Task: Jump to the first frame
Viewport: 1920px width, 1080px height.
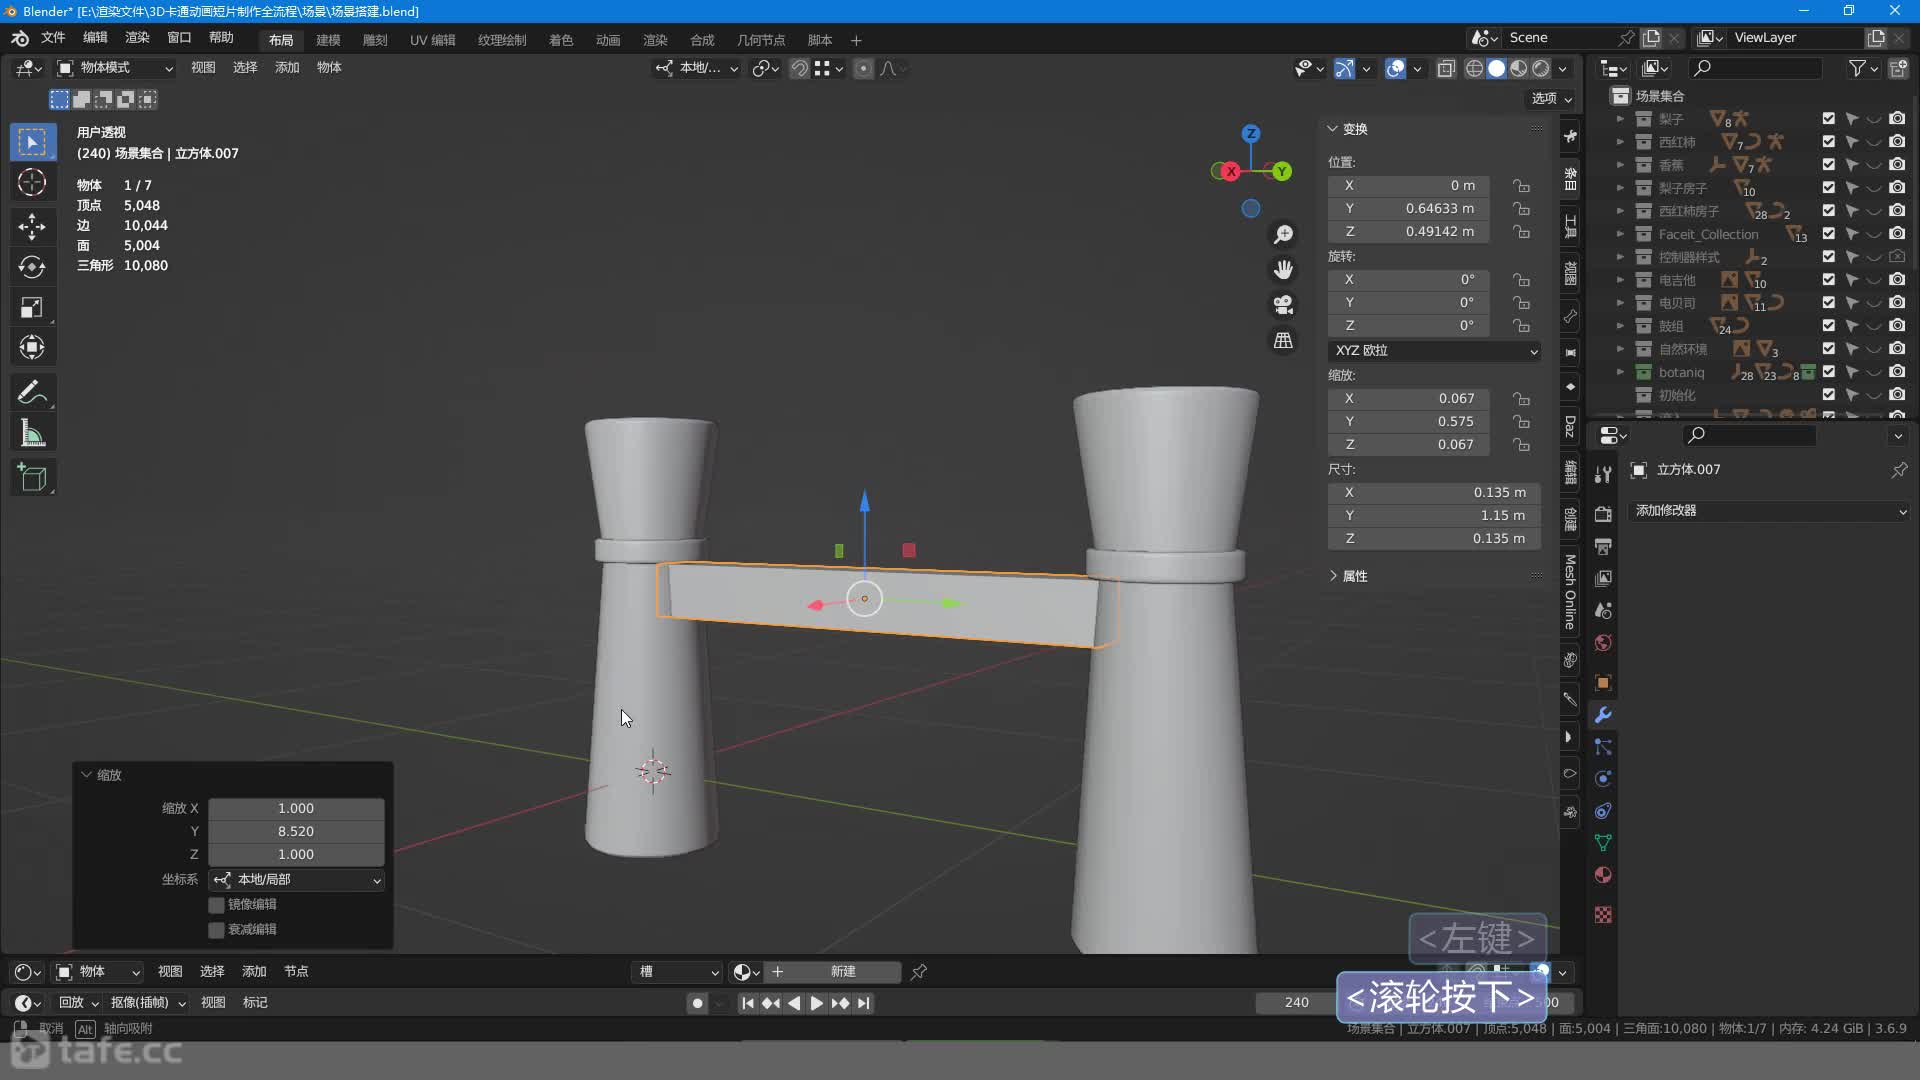Action: [x=747, y=1003]
